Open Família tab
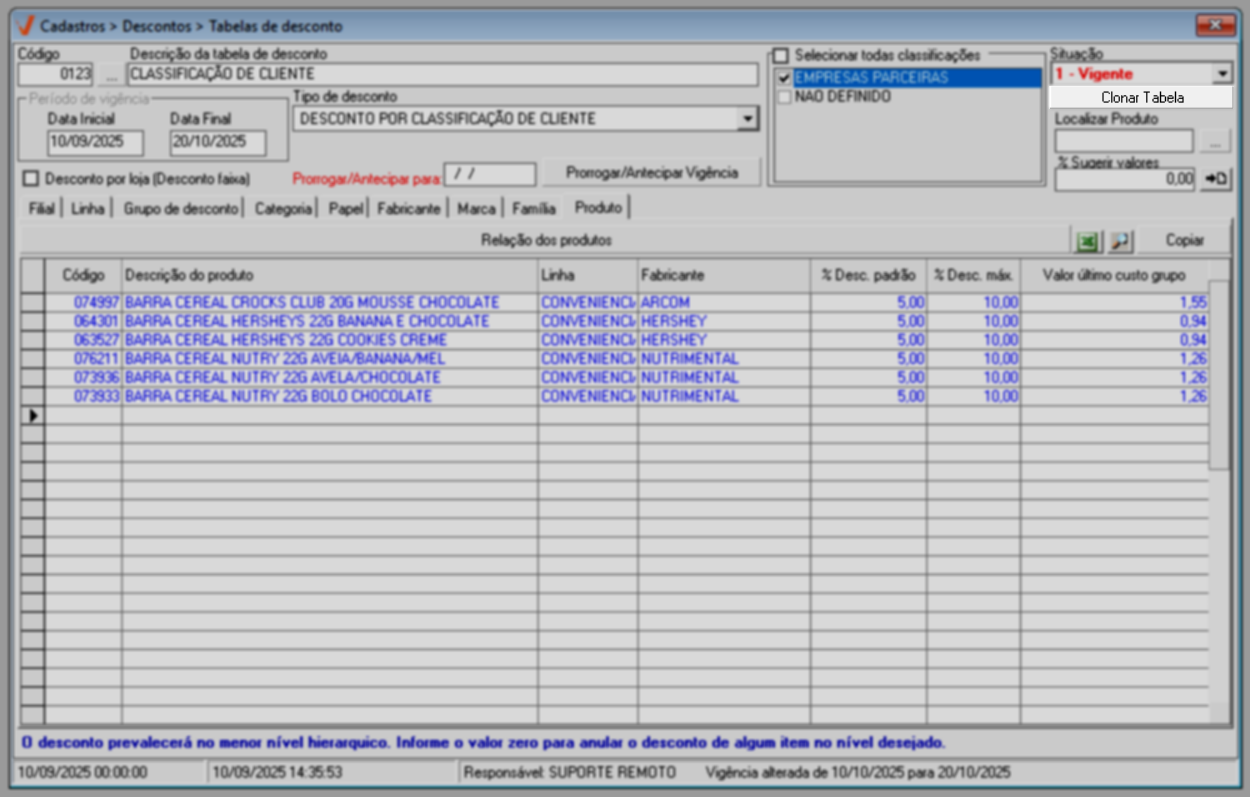1250x797 pixels. pos(534,209)
